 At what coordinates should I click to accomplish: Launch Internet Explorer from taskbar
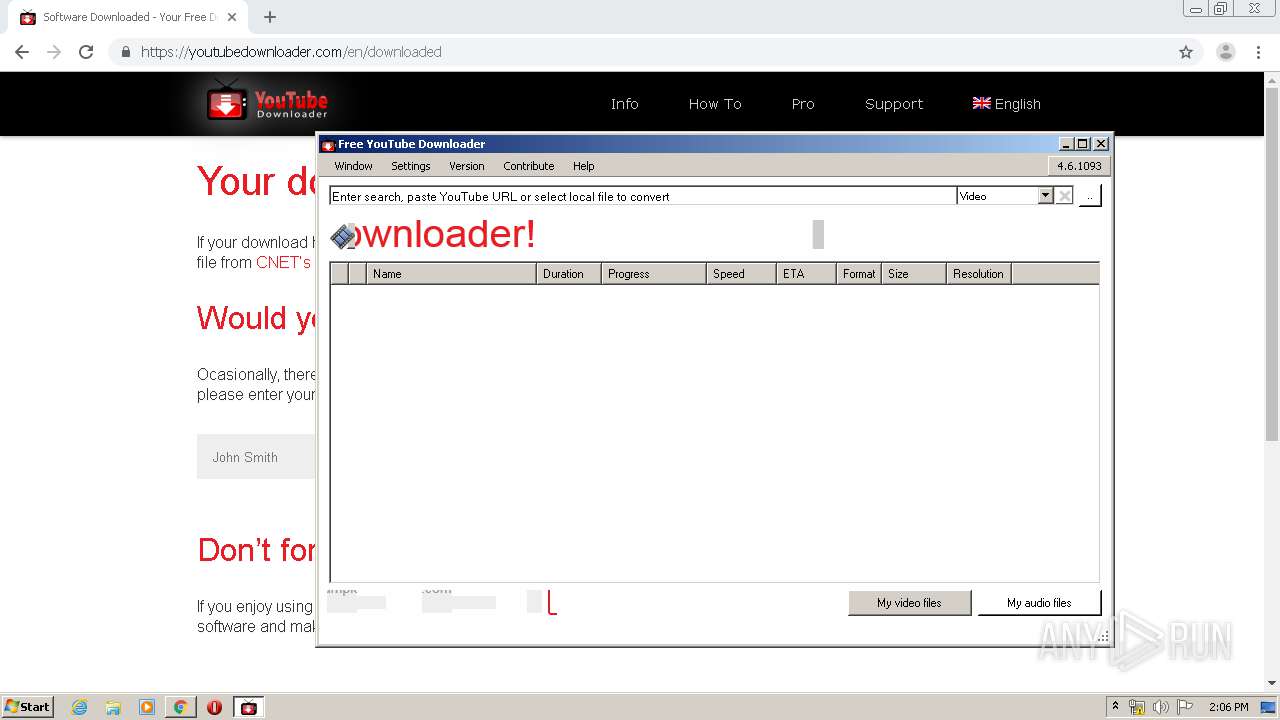[x=79, y=707]
